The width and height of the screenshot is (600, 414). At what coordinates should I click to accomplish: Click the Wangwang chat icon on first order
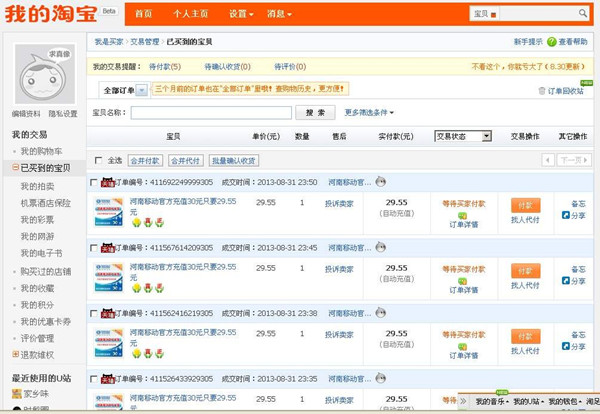click(x=379, y=183)
